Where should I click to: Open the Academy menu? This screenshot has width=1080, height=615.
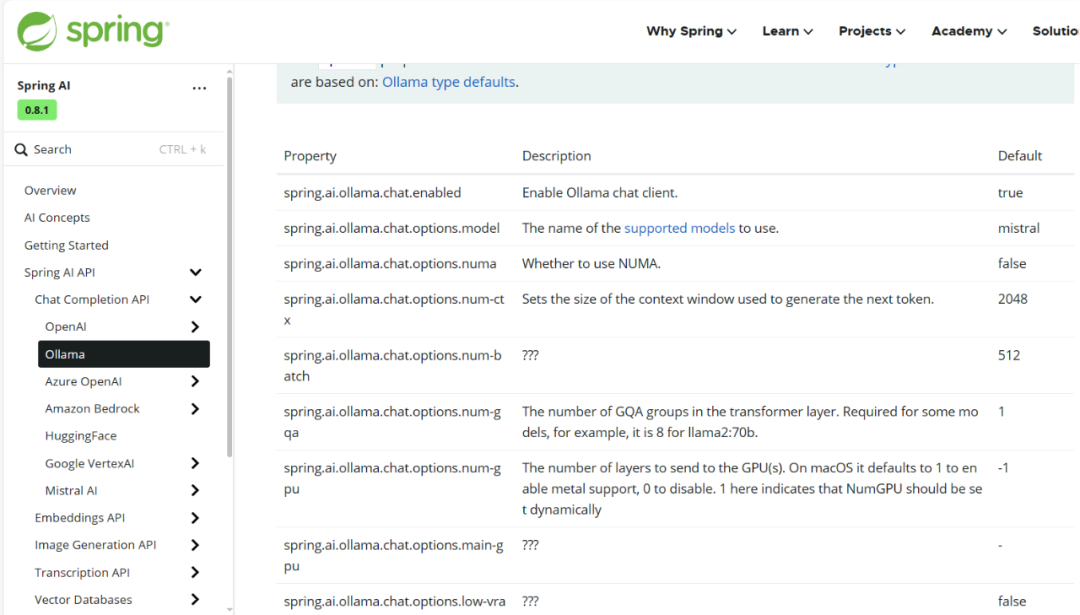tap(968, 31)
